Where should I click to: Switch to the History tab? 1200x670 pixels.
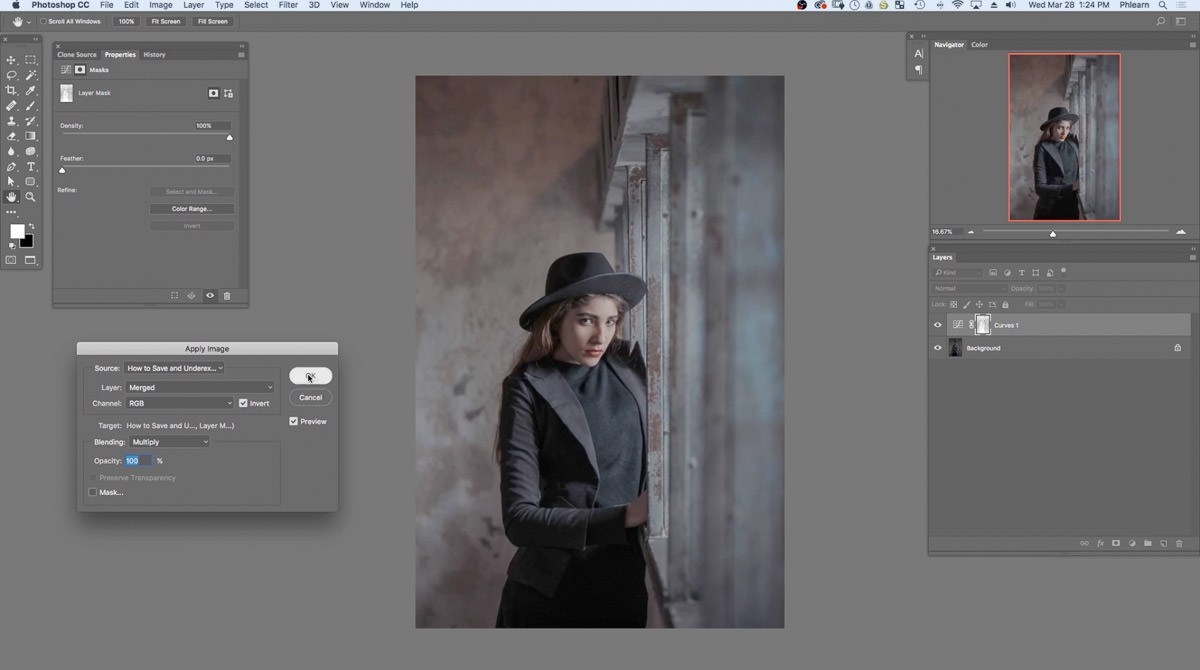pyautogui.click(x=154, y=55)
